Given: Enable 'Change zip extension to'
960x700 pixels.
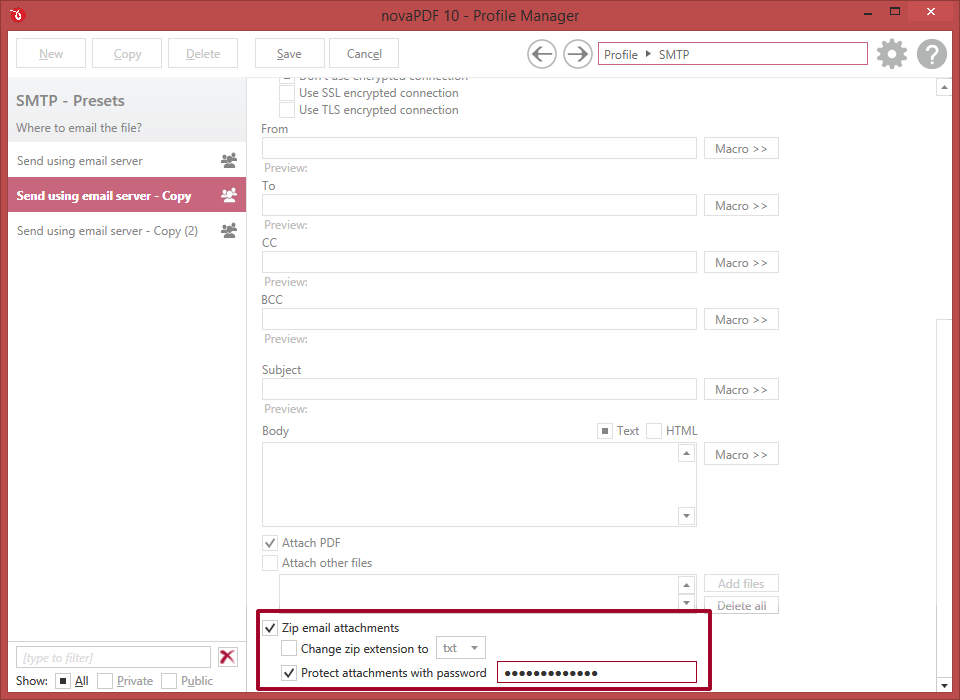Looking at the screenshot, I should click(x=288, y=648).
